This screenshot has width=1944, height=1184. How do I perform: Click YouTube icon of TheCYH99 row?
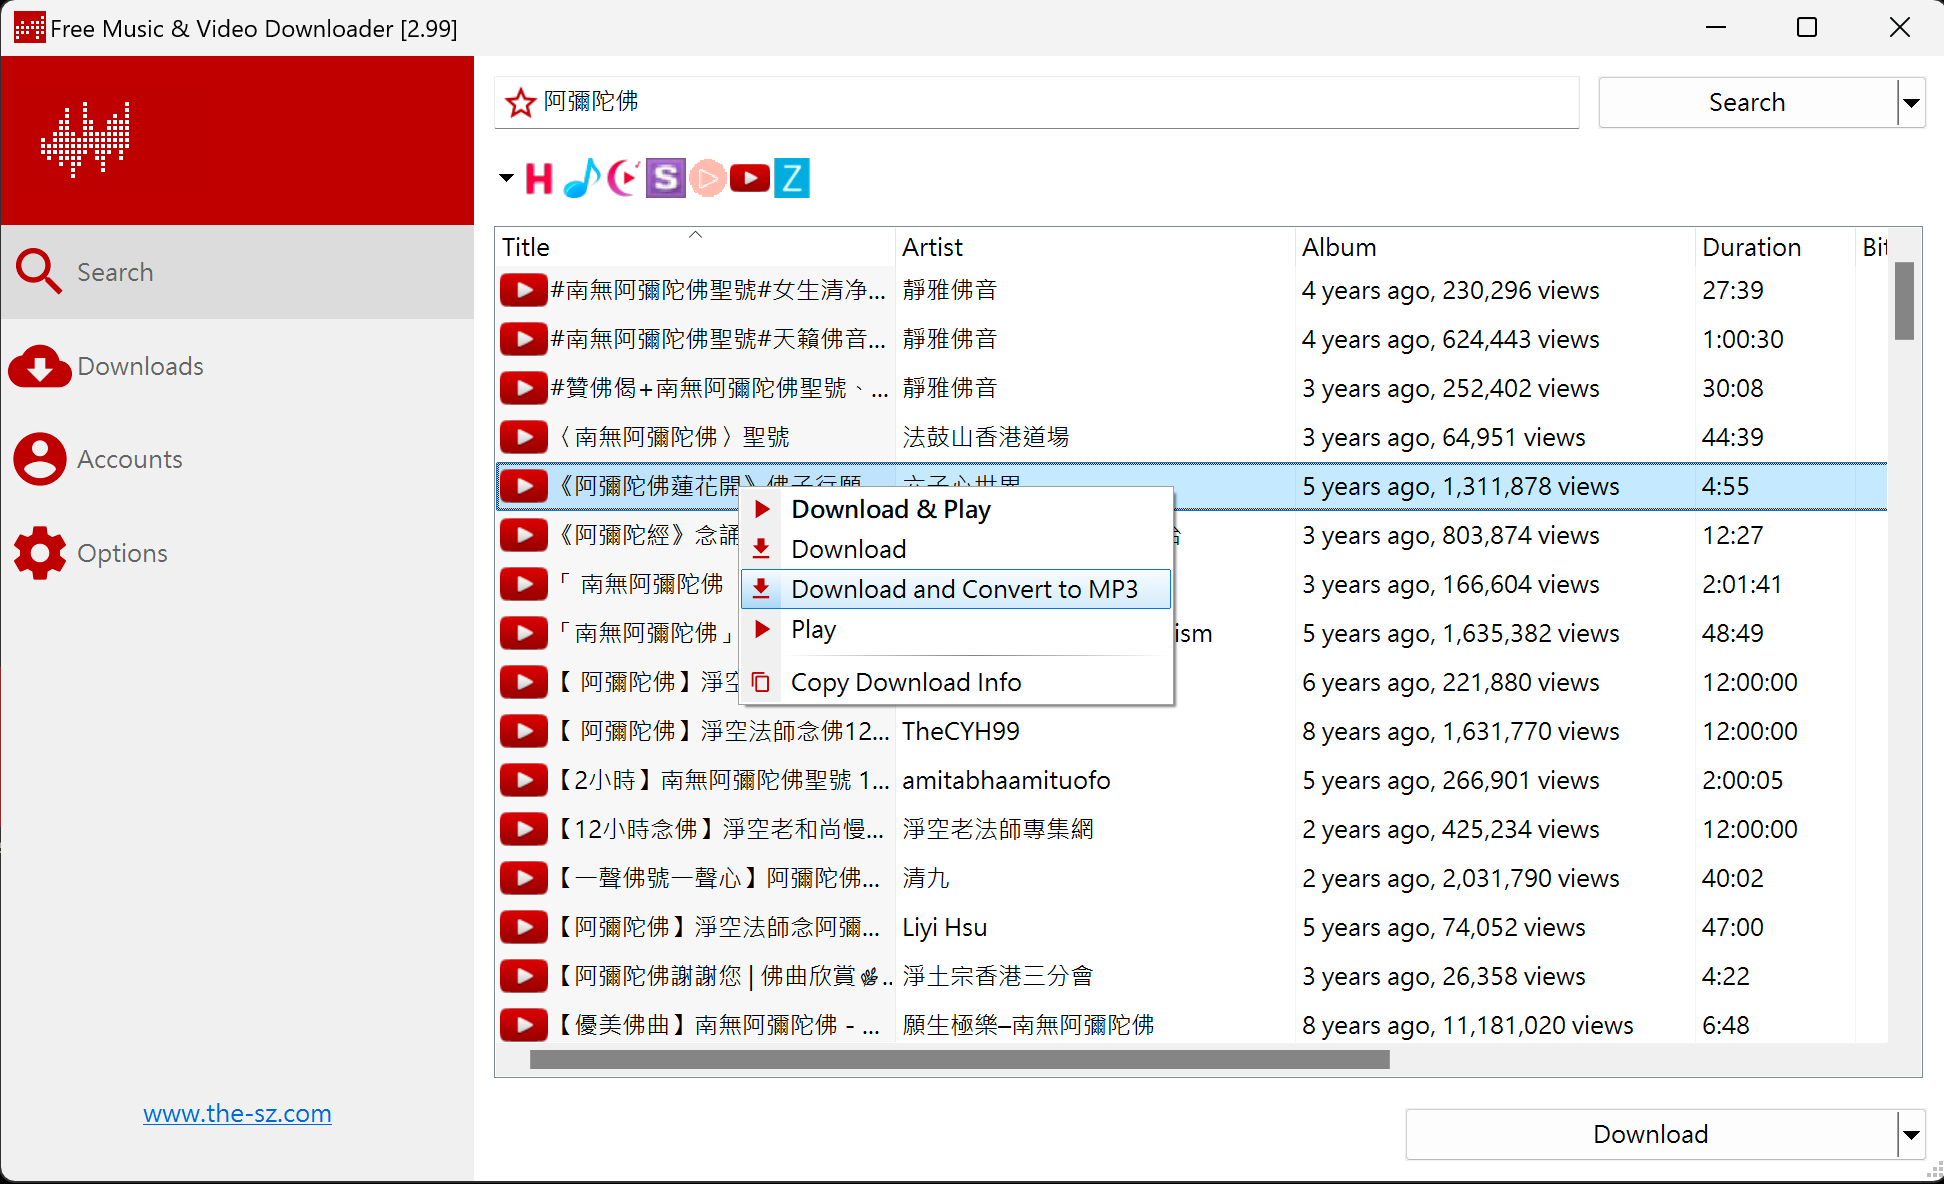[x=523, y=731]
